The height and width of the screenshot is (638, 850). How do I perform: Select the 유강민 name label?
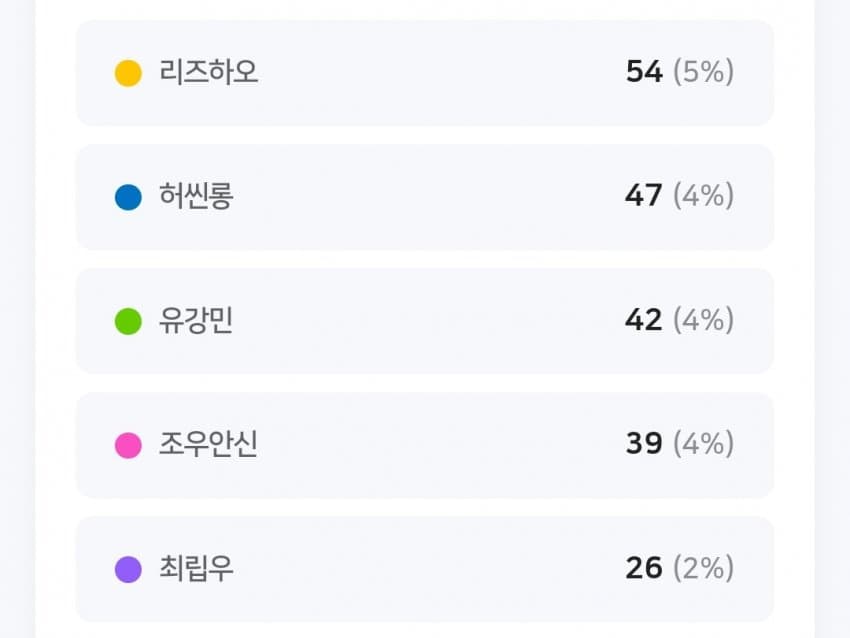pos(196,320)
